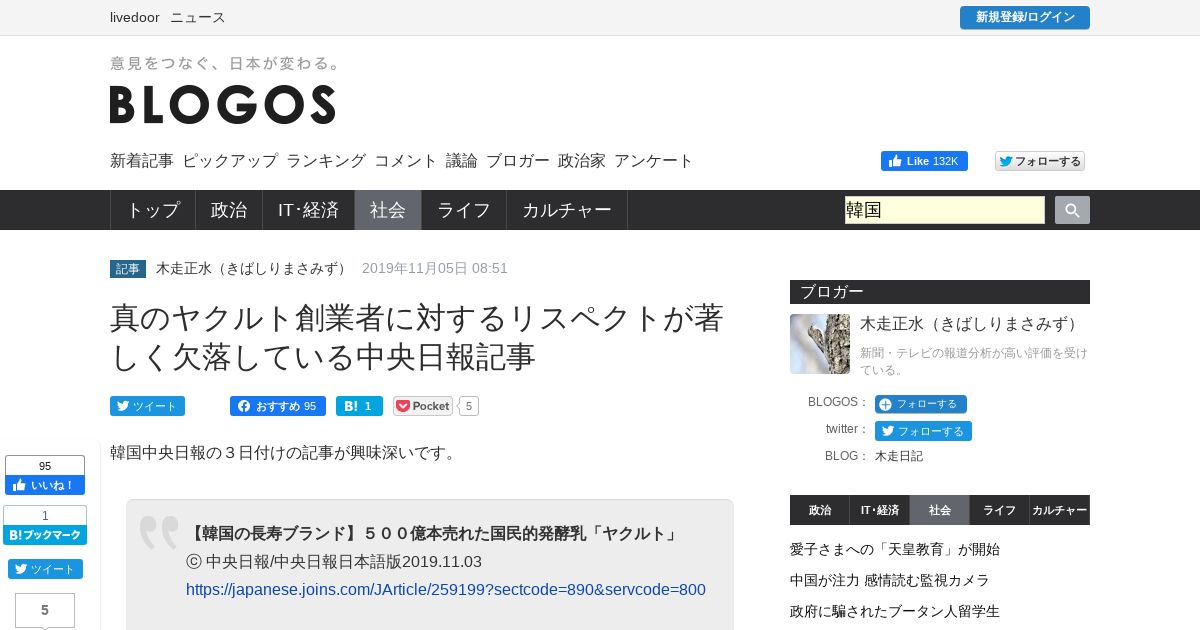The width and height of the screenshot is (1200, 630).
Task: Open the 木走日記 BLOG link
Action: [899, 456]
